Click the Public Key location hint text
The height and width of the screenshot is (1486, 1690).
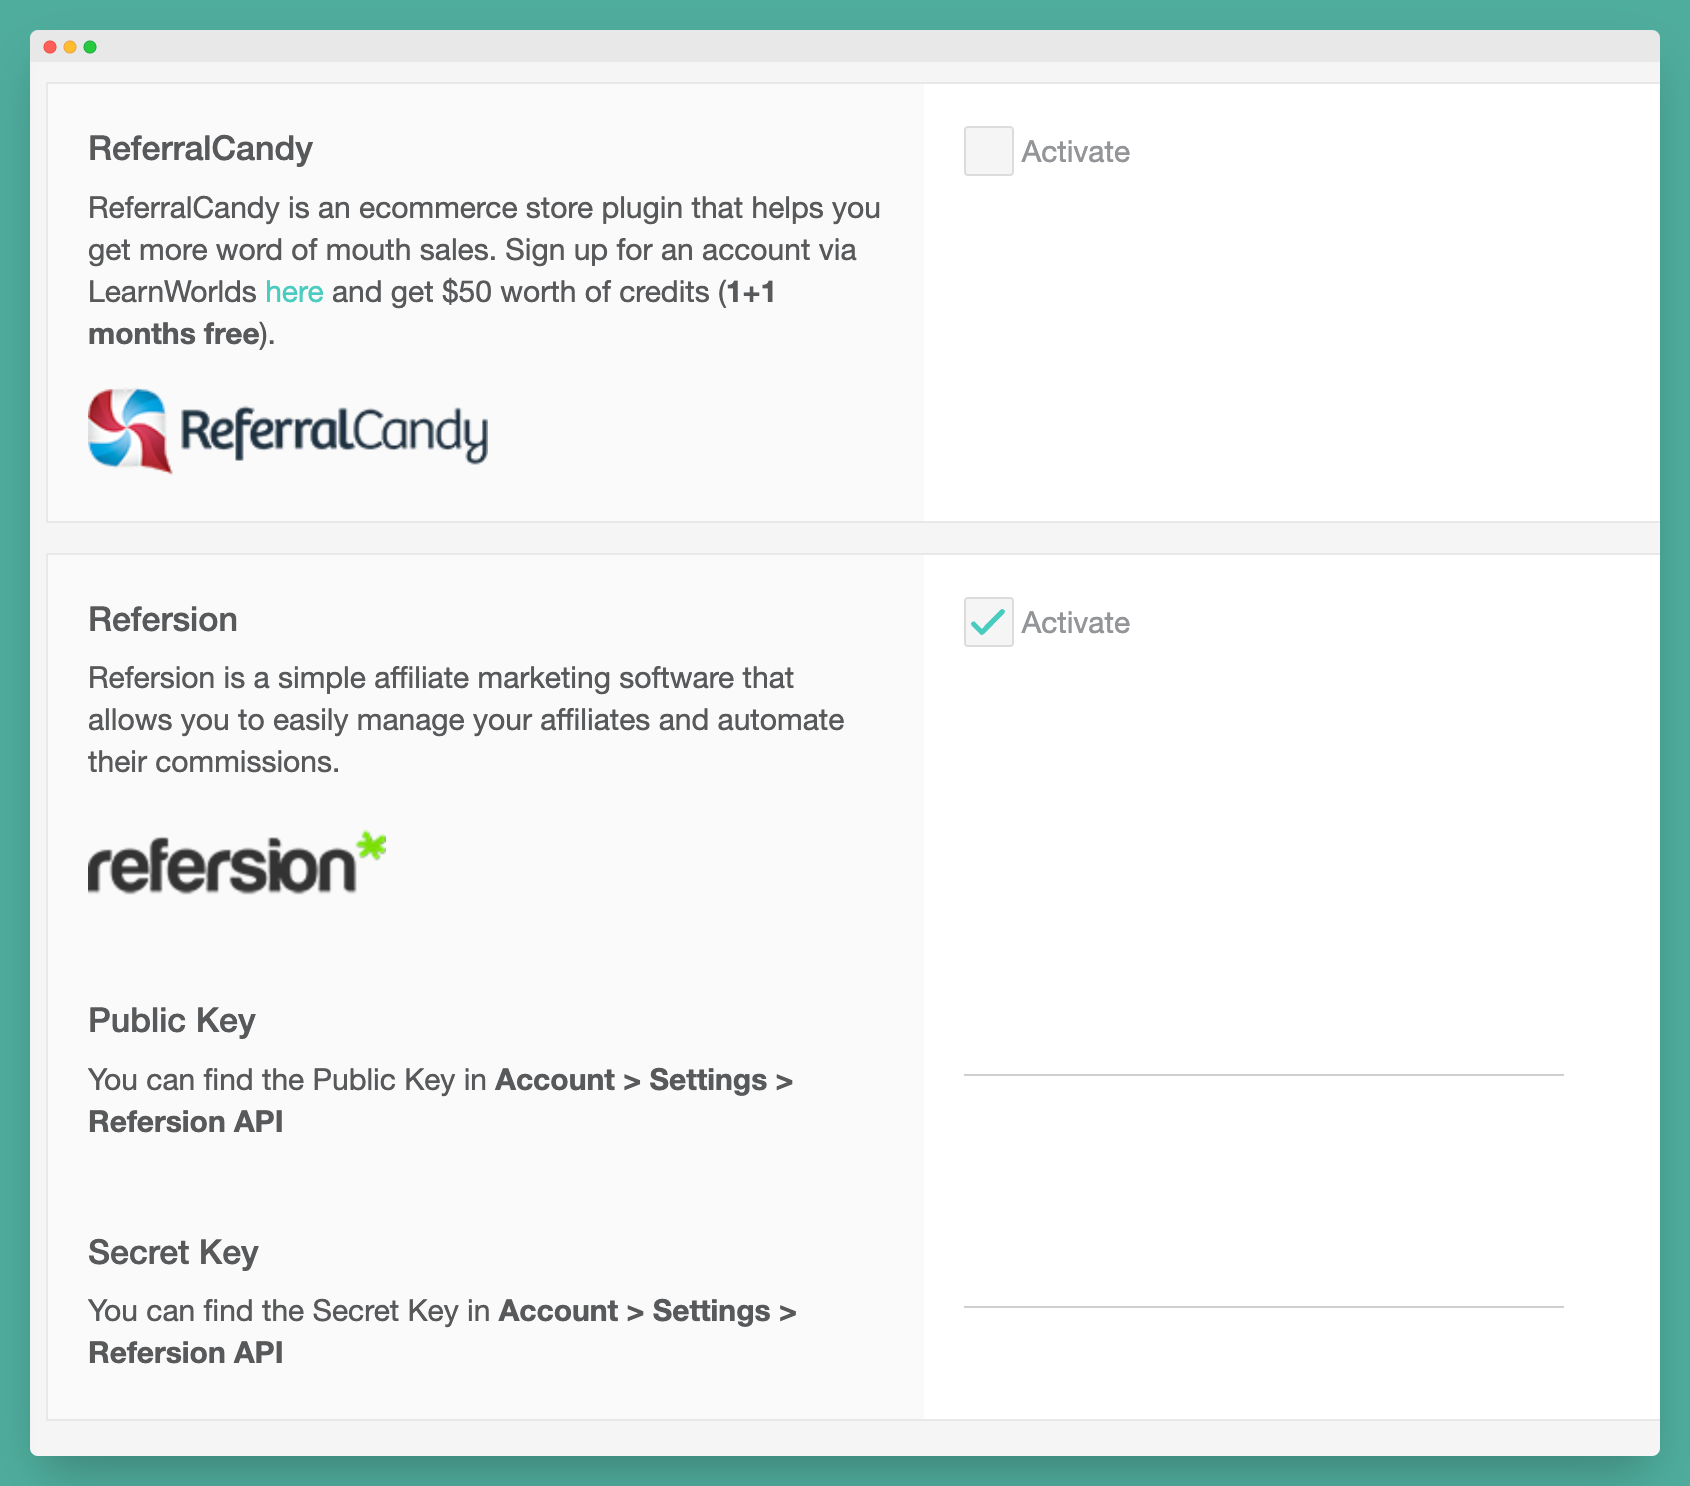point(440,1101)
